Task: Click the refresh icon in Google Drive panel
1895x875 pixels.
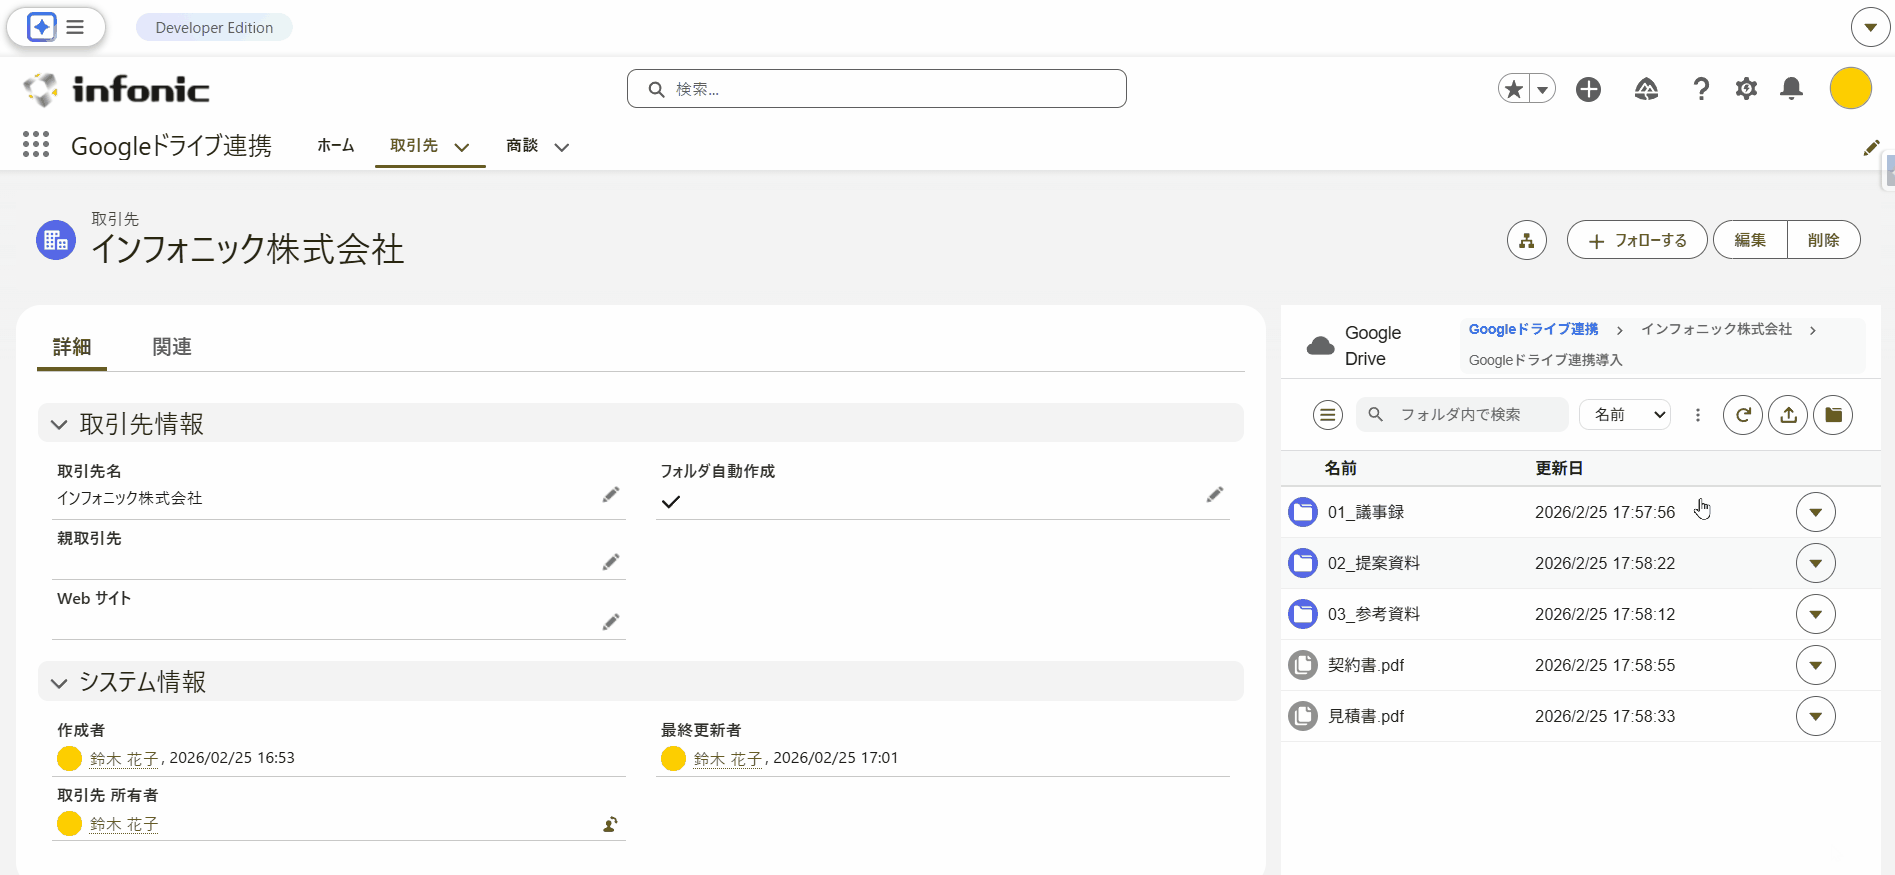Action: tap(1742, 415)
